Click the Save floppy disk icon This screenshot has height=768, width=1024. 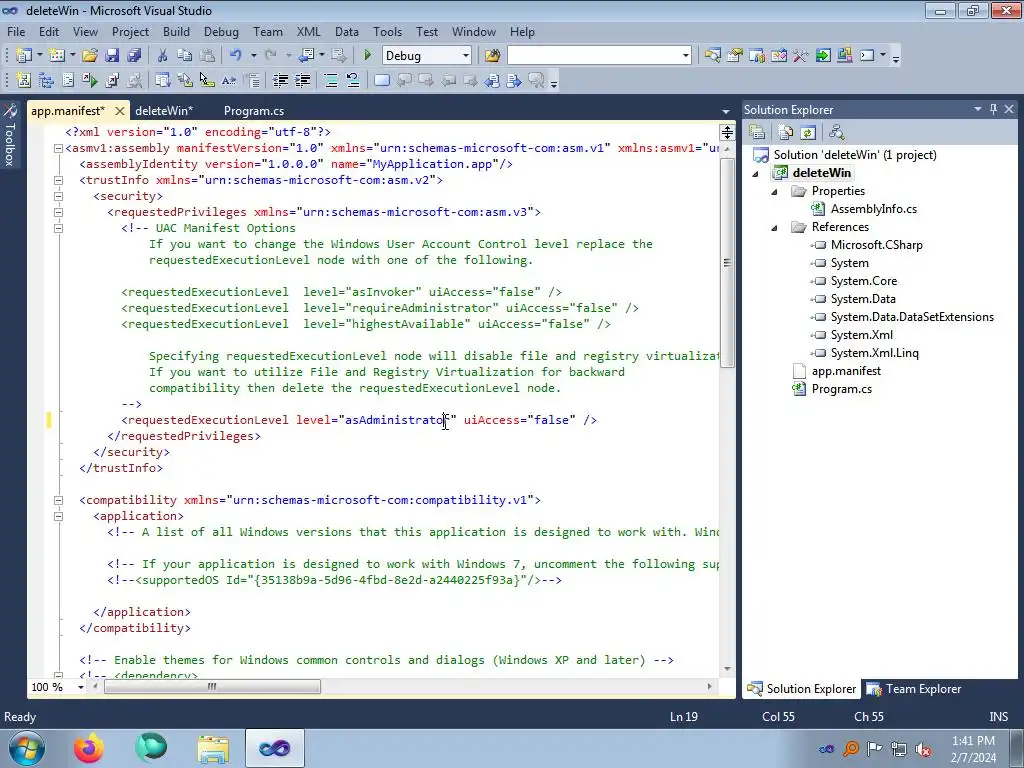coord(112,56)
